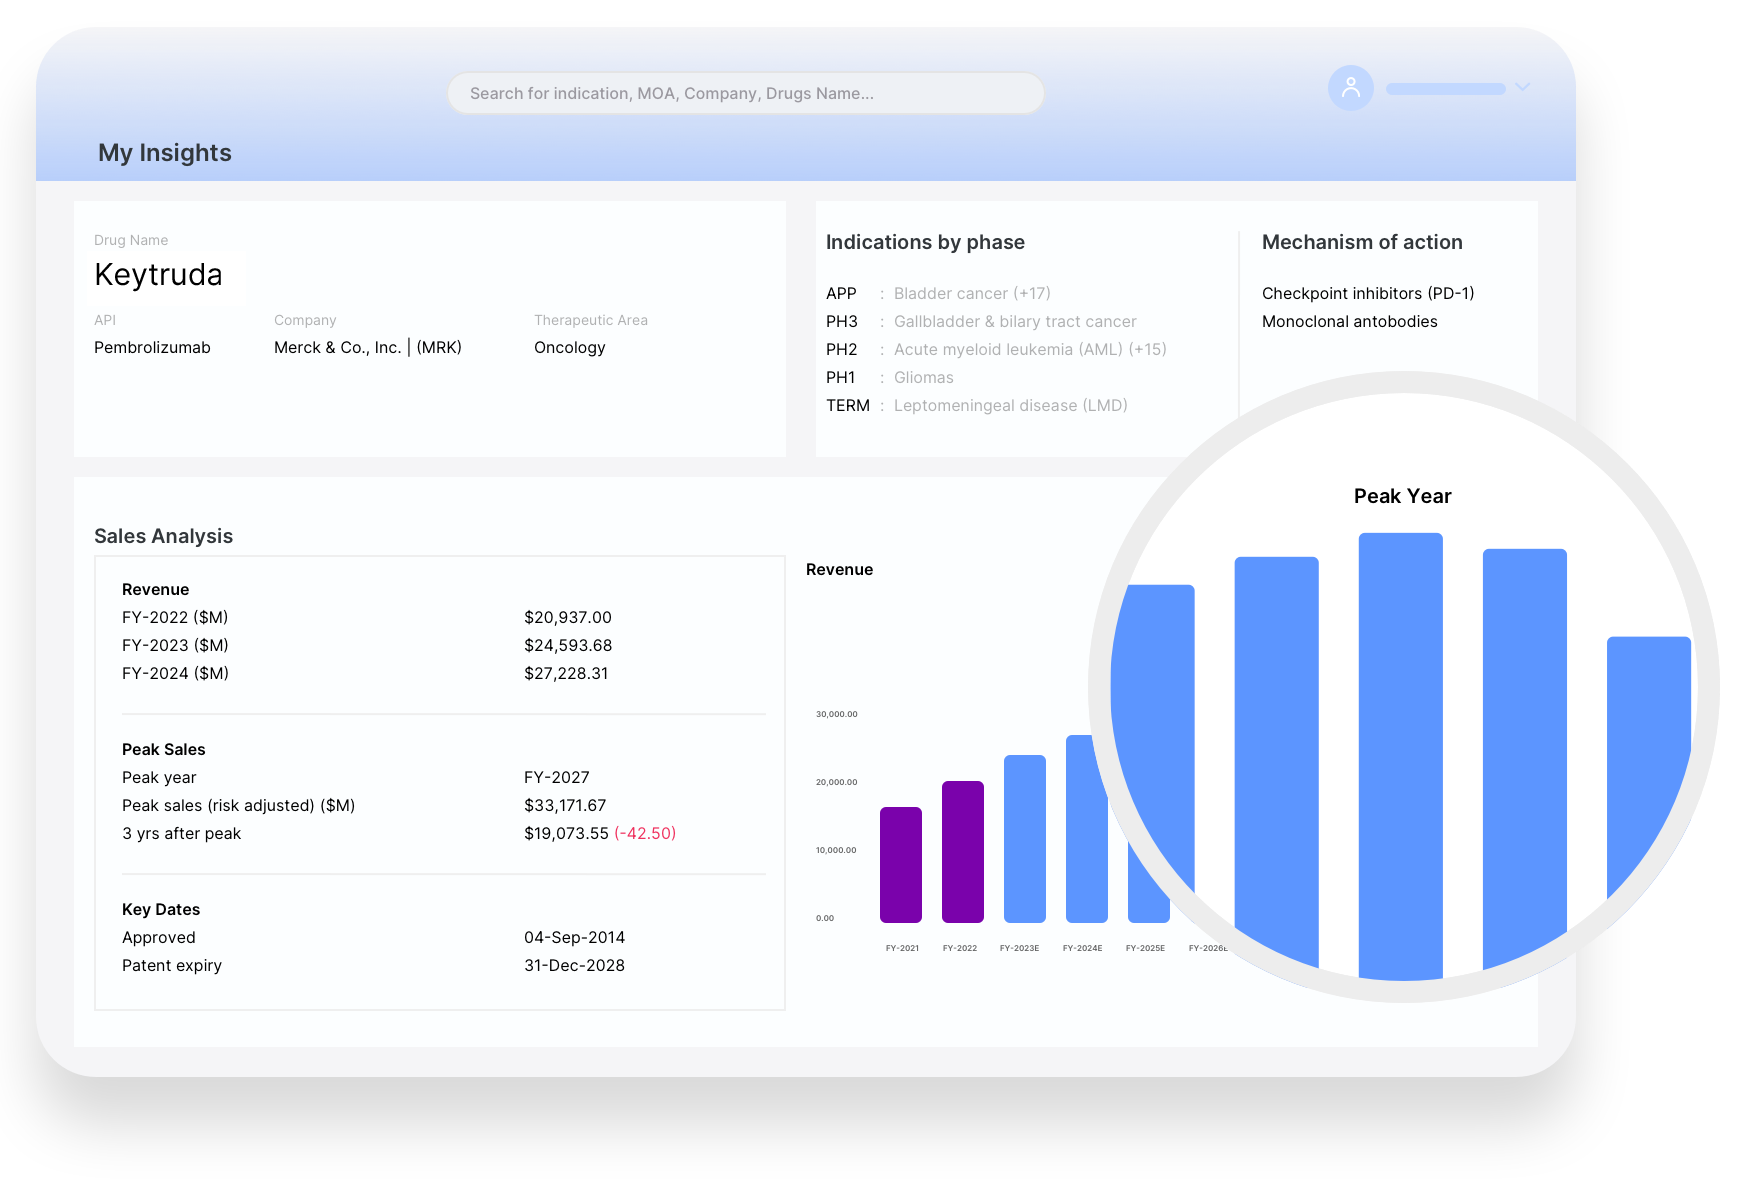Click the 3 yrs after peak row label
The image size is (1747, 1186).
pos(181,834)
